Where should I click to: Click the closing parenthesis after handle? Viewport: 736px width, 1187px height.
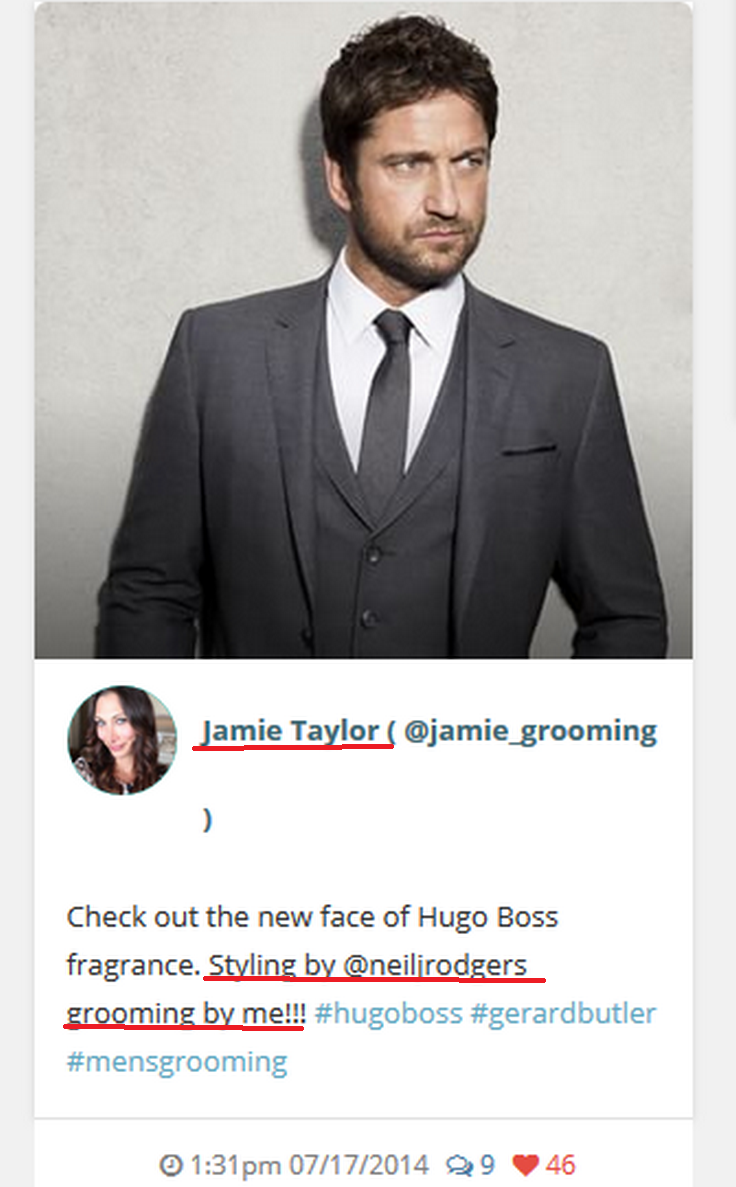[x=207, y=819]
